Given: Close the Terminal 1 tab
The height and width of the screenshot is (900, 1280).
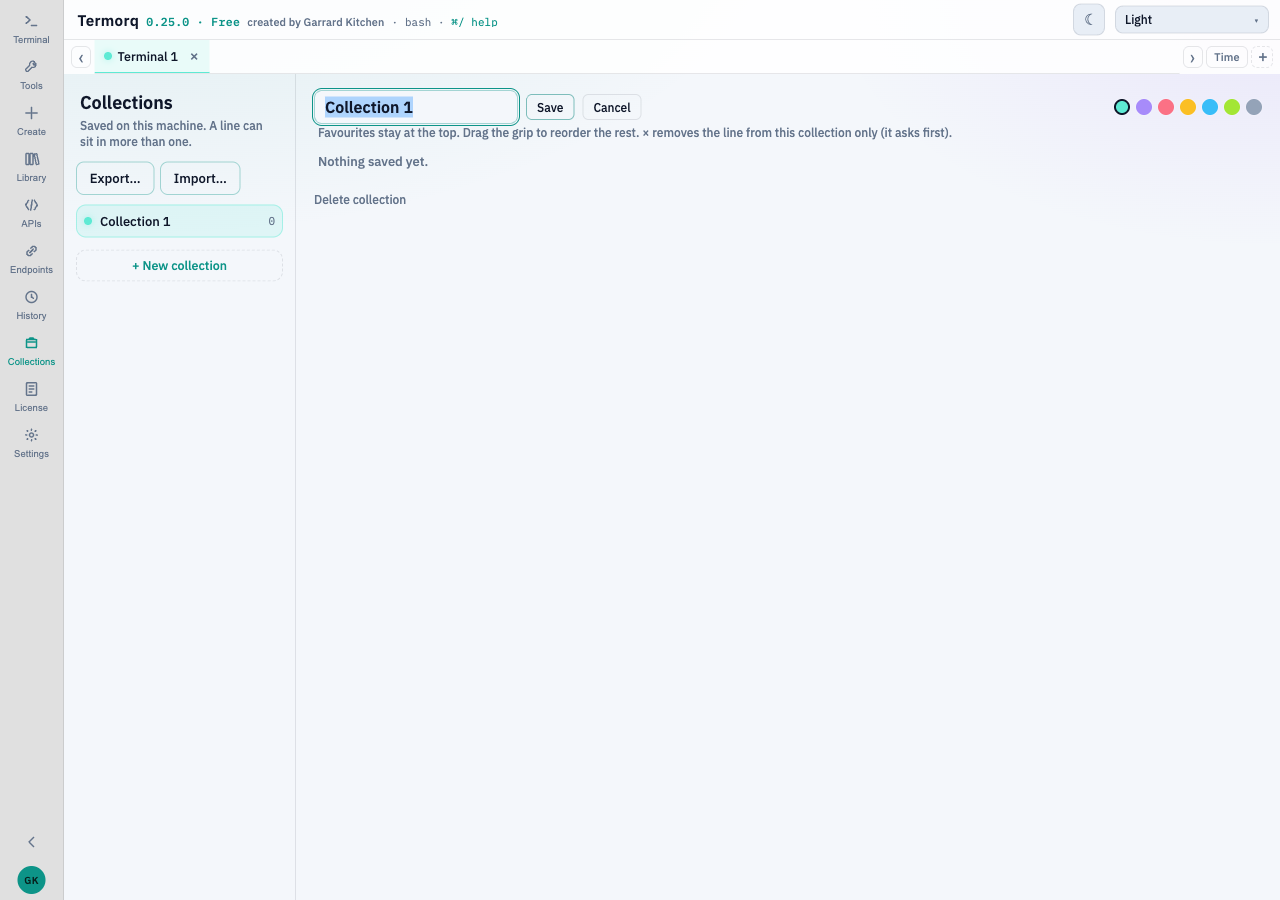Looking at the screenshot, I should (x=194, y=57).
